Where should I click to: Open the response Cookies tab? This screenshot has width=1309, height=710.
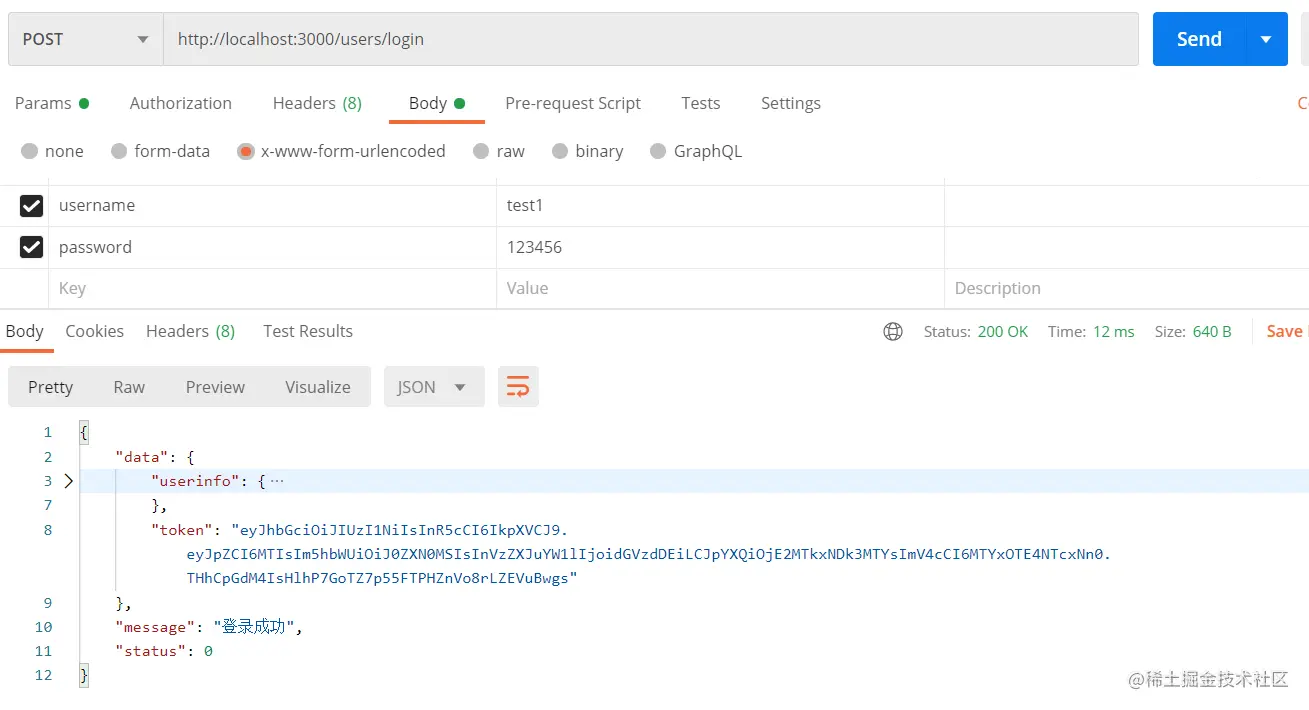click(x=95, y=331)
